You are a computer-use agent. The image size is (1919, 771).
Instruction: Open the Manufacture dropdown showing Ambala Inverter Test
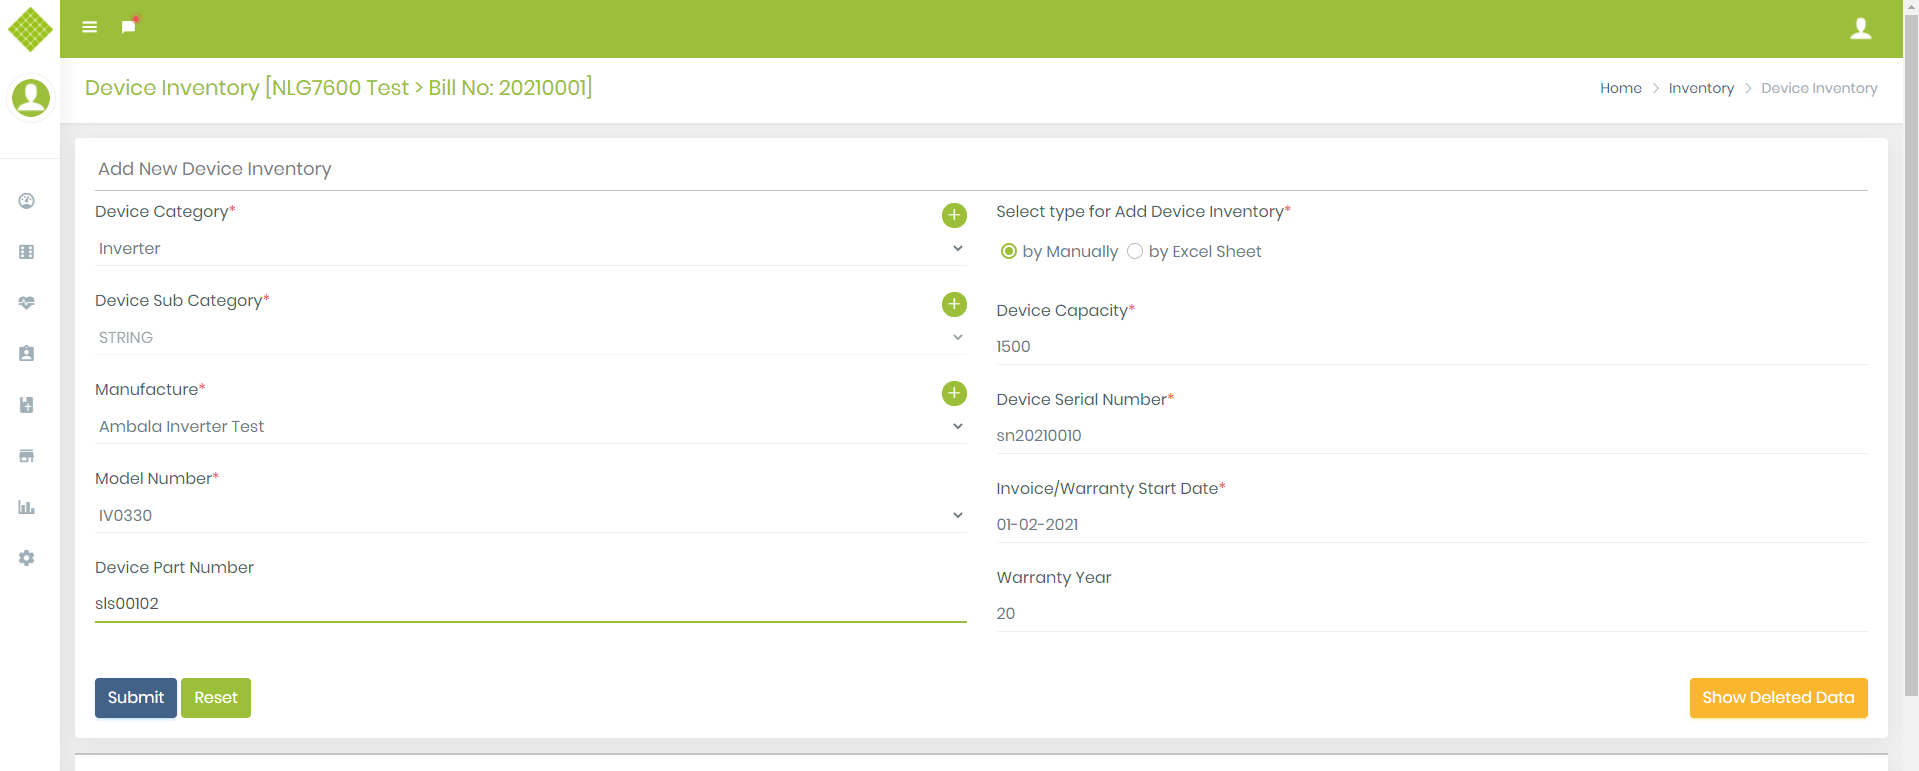click(x=531, y=426)
